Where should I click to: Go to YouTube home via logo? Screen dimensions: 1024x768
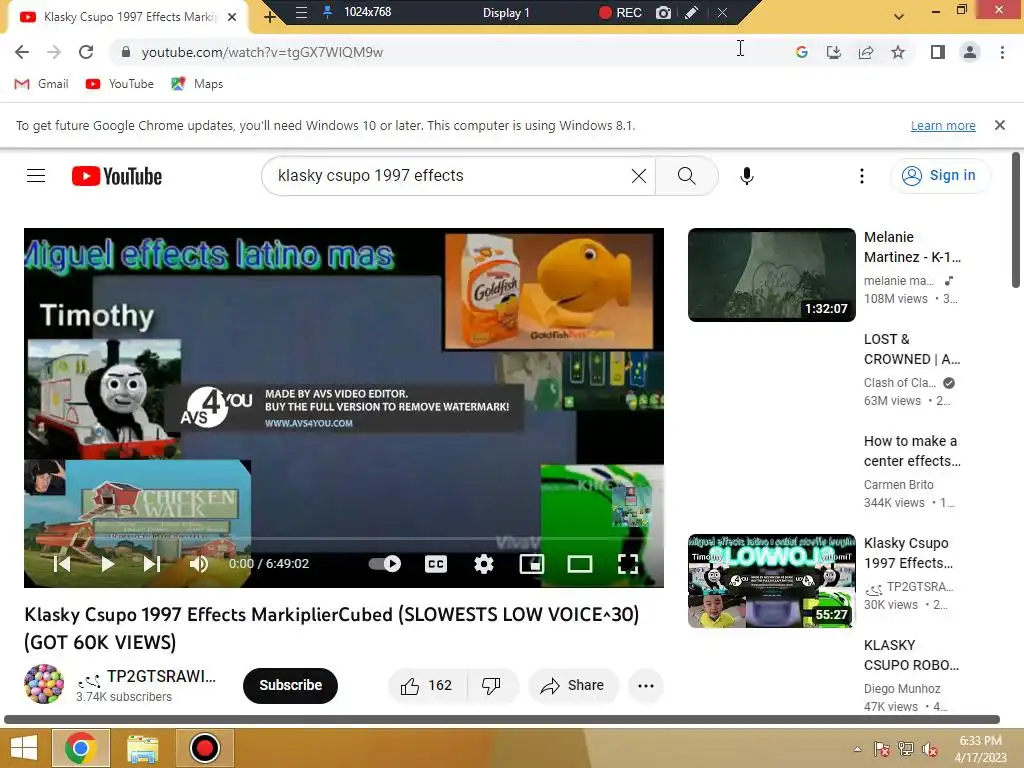117,176
